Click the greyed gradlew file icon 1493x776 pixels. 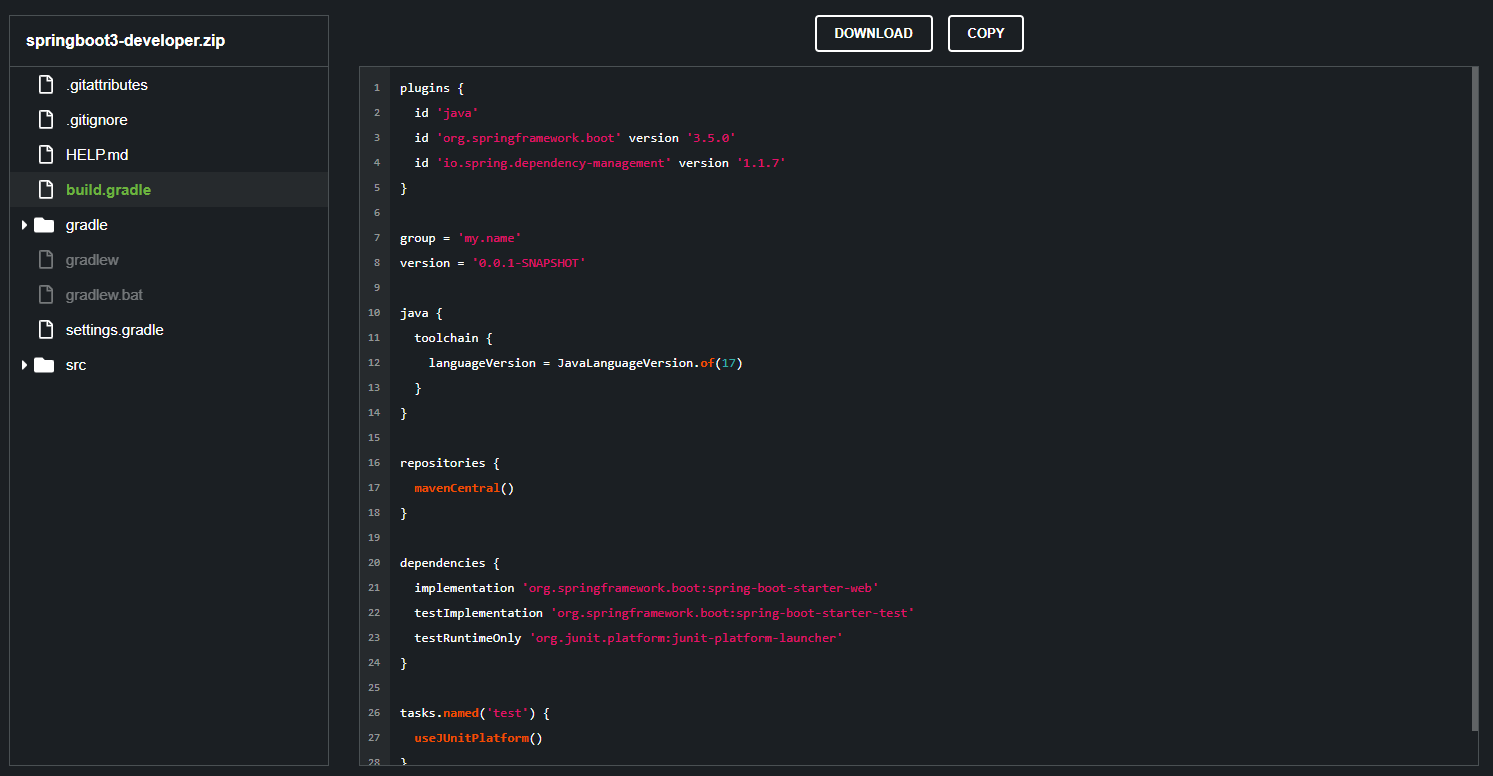[x=45, y=260]
